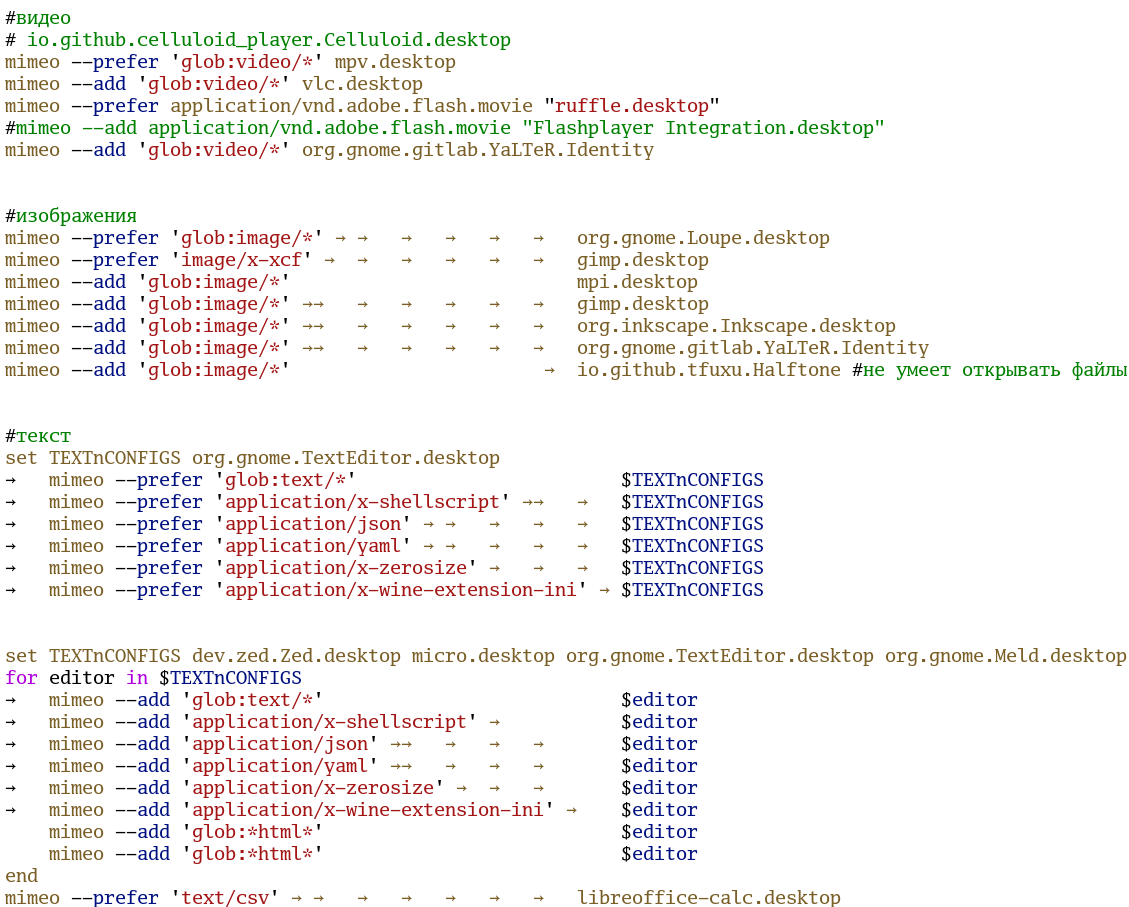This screenshot has width=1129, height=907.
Task: Click 'application/x-shellscript' in the --add line
Action: pos(329,722)
